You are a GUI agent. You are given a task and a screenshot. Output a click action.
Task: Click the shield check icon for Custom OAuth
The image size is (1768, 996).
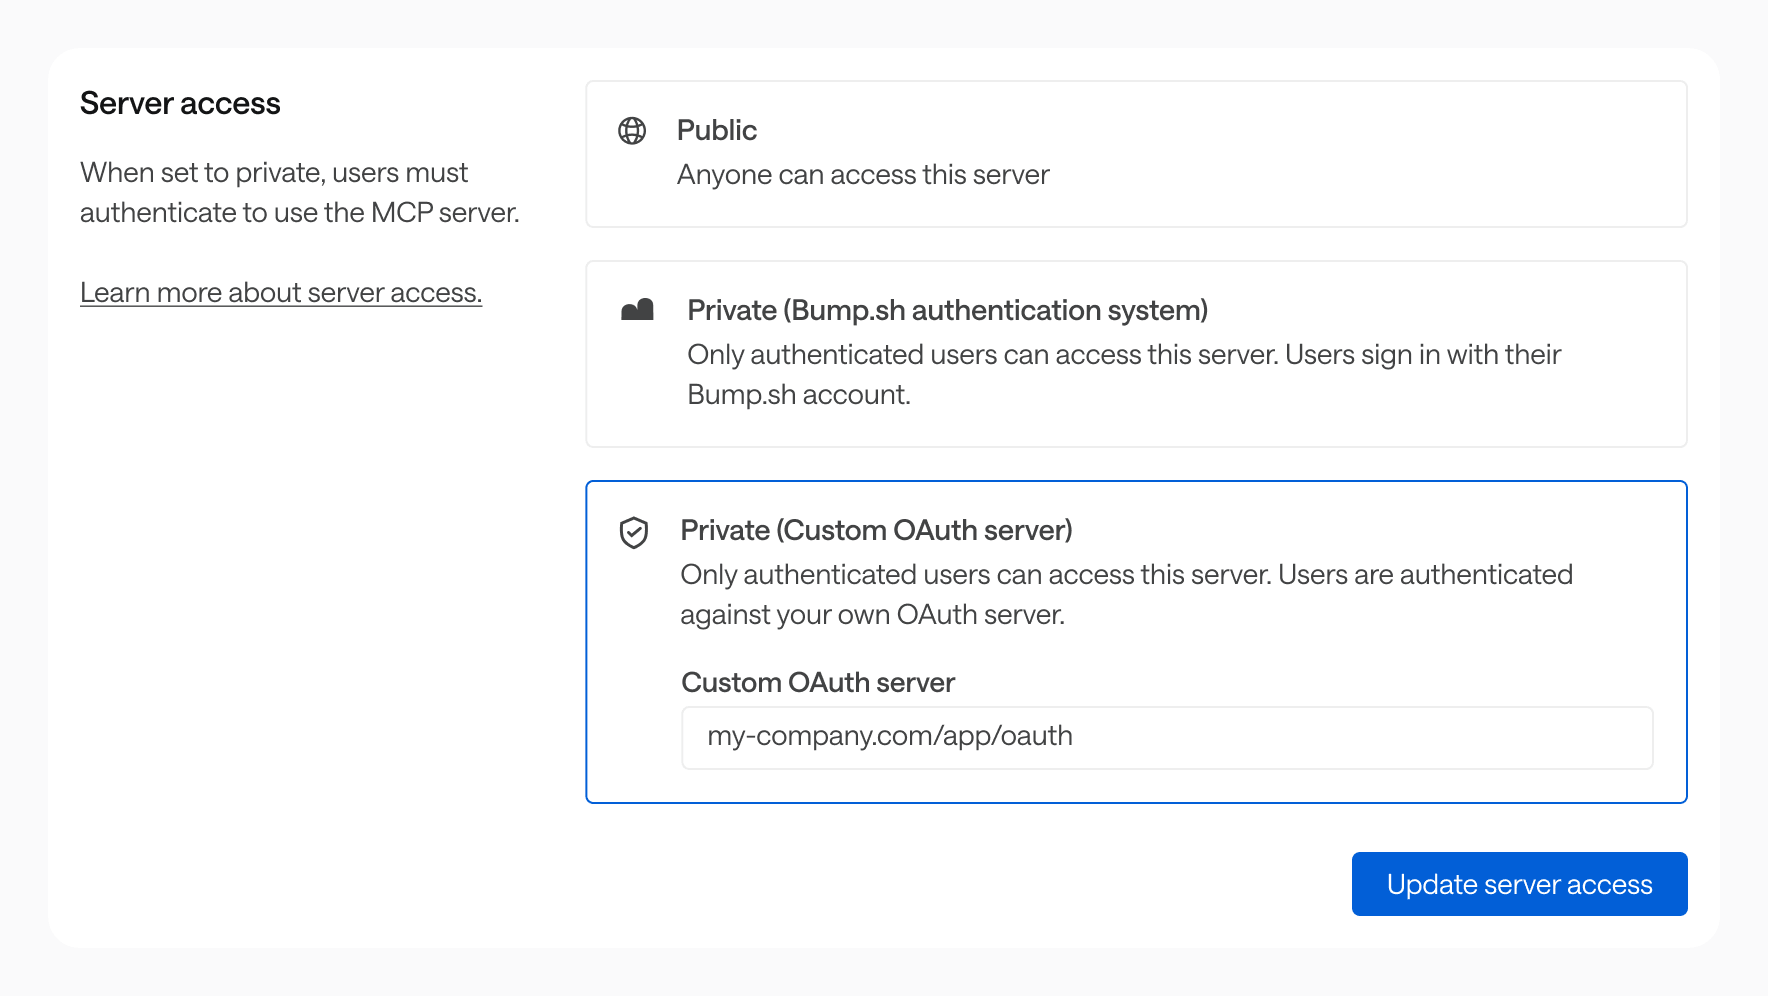tap(634, 533)
